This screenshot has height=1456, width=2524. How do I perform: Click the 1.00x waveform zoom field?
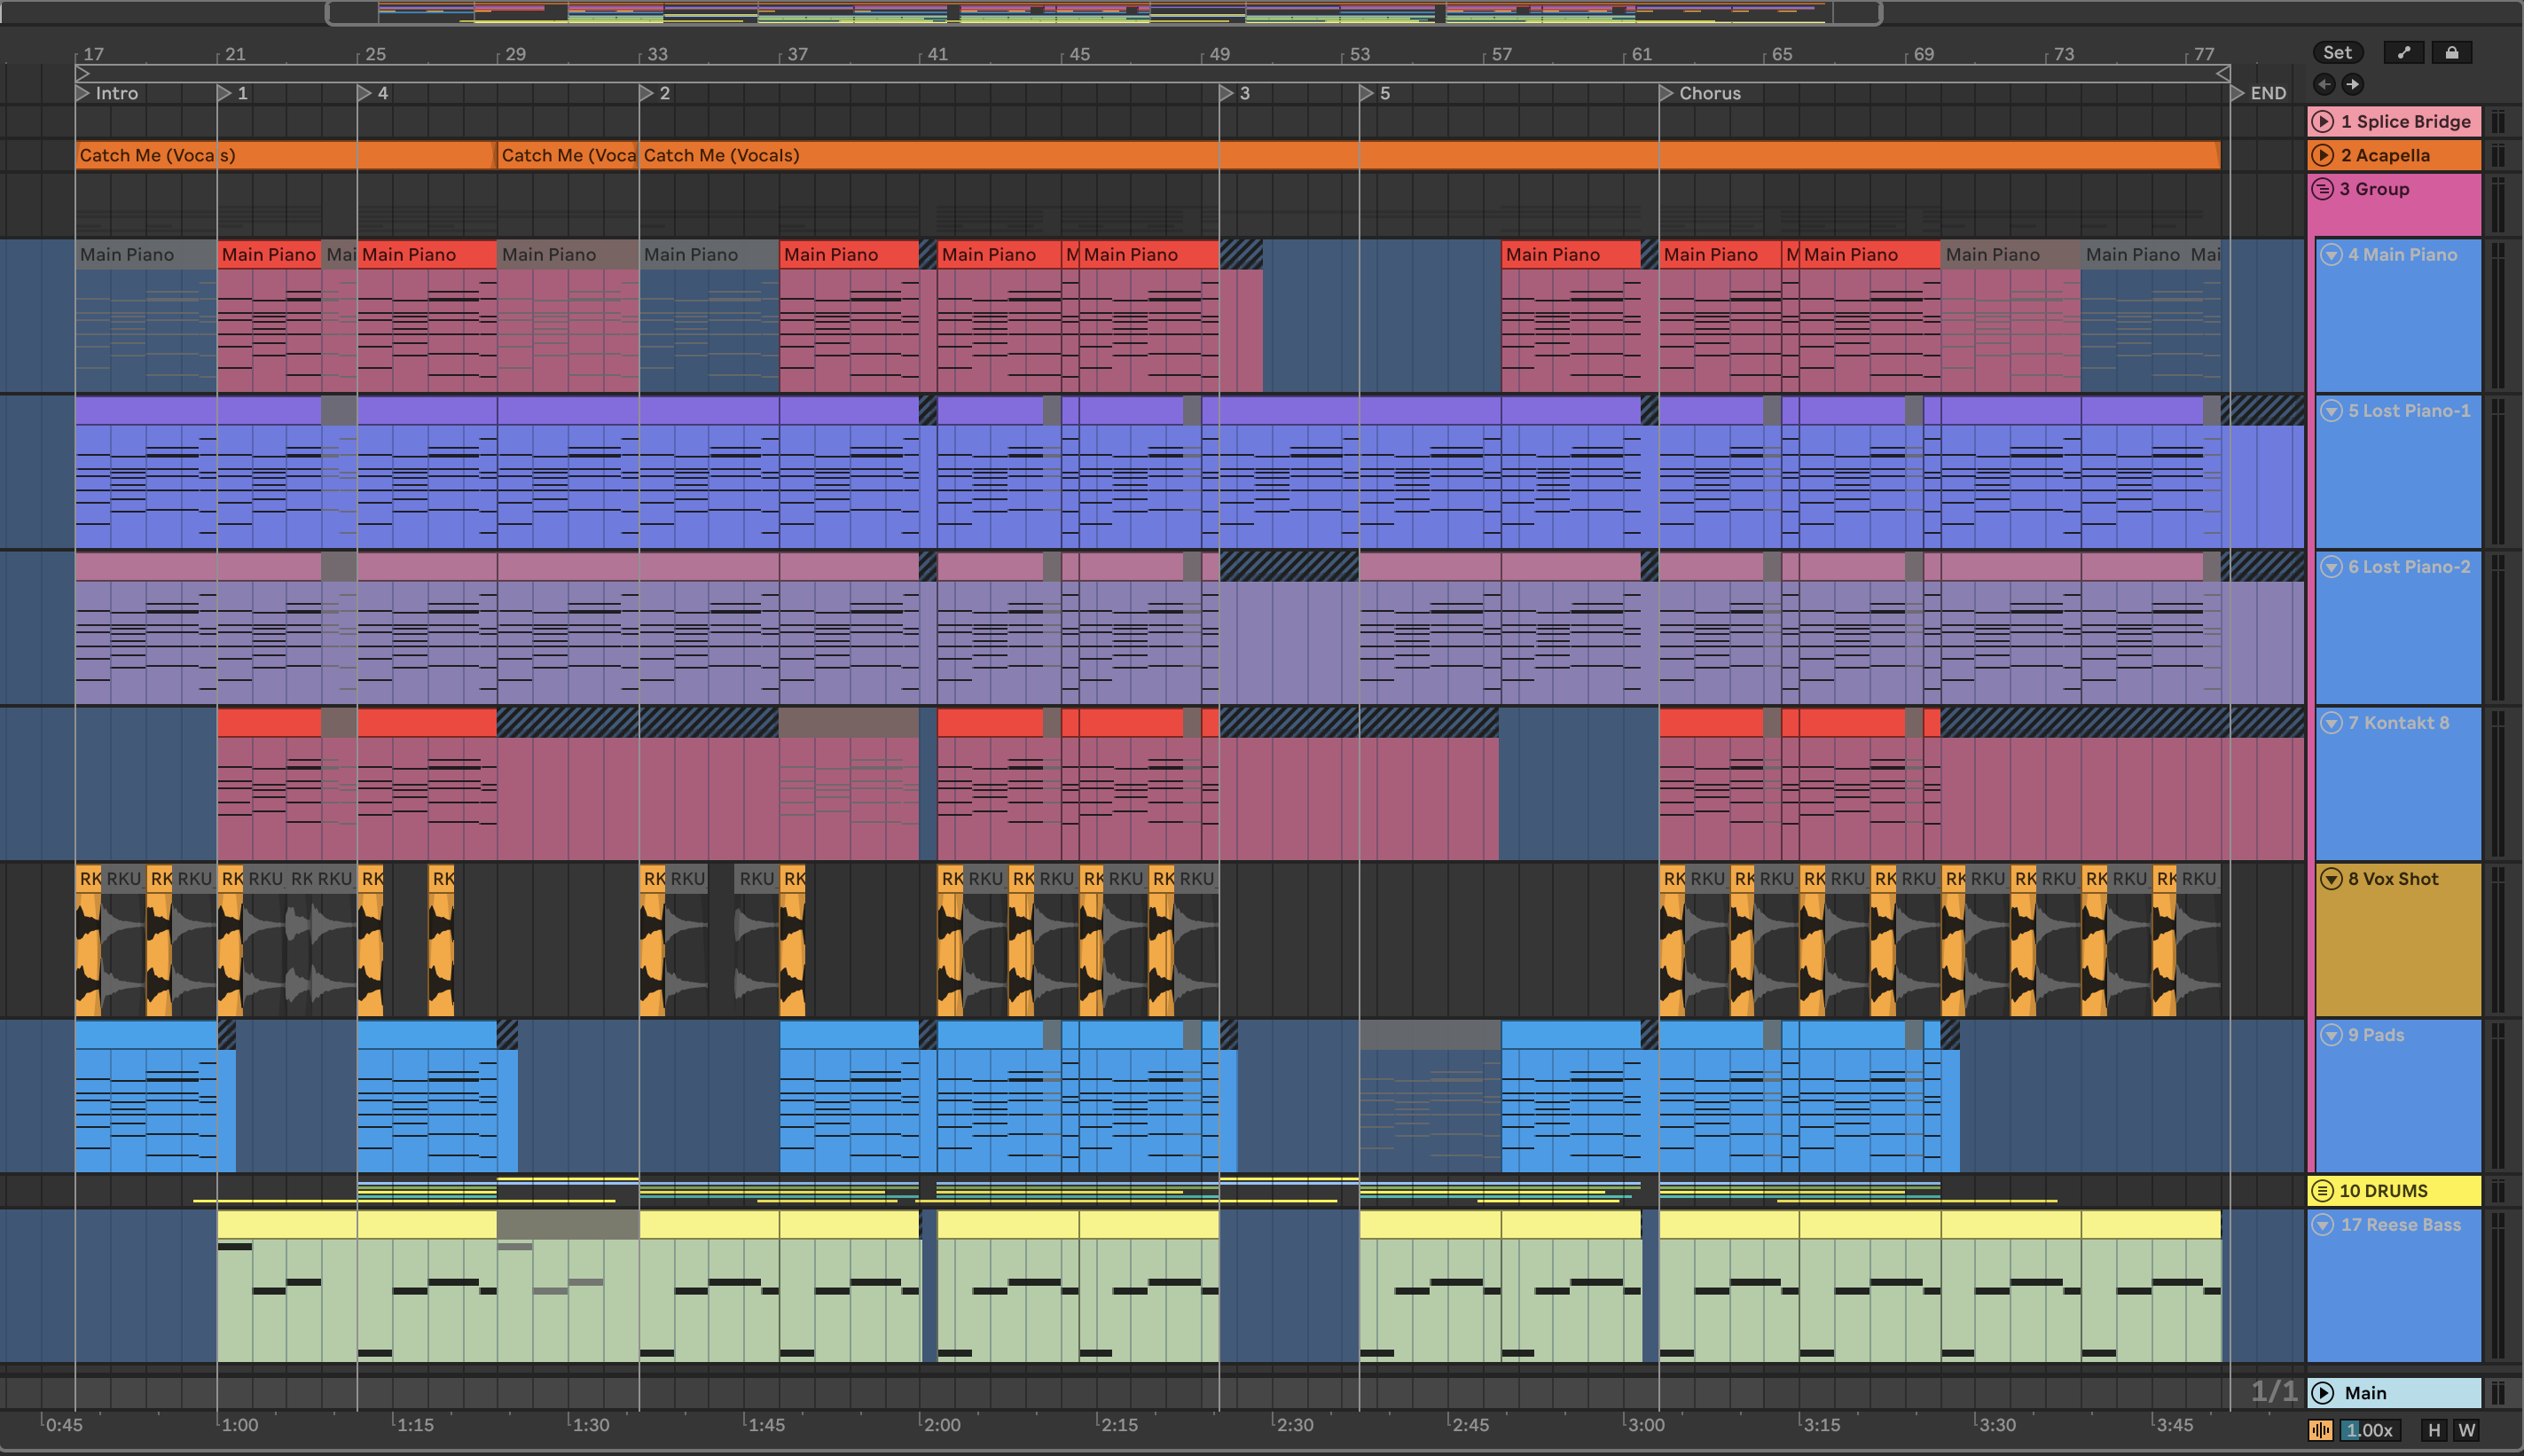[x=2369, y=1430]
